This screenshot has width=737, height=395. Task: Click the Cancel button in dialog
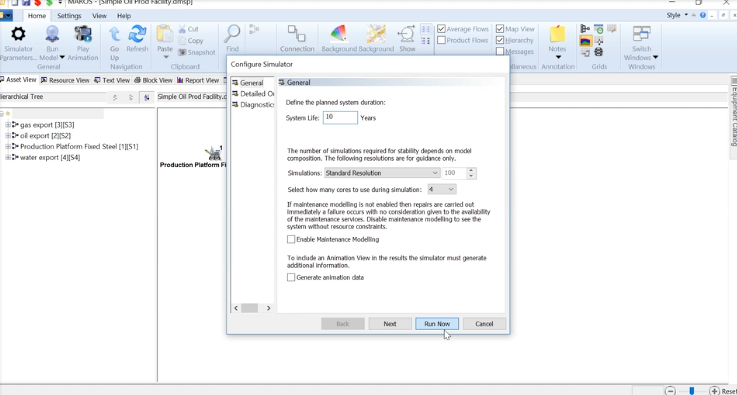(x=484, y=324)
